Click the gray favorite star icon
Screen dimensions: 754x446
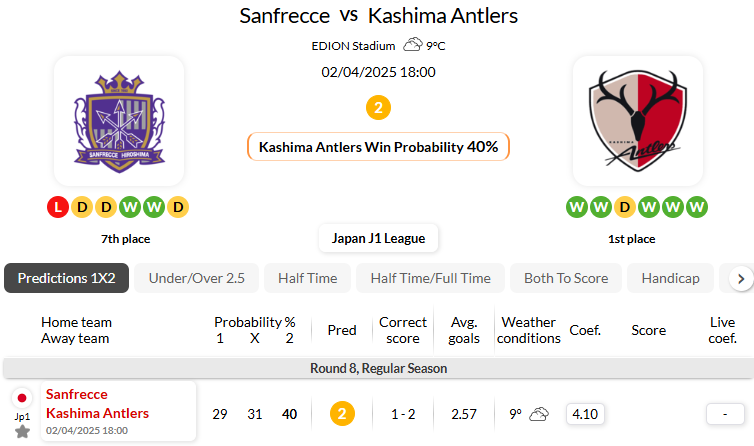coord(22,431)
